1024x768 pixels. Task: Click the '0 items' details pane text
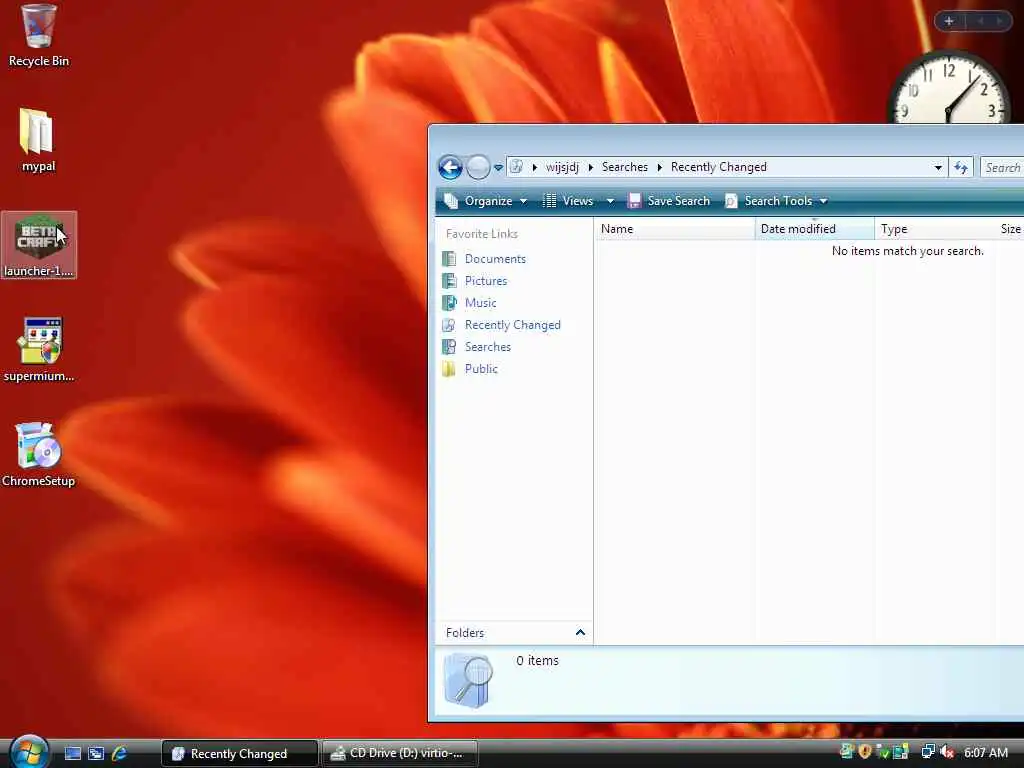tap(537, 660)
